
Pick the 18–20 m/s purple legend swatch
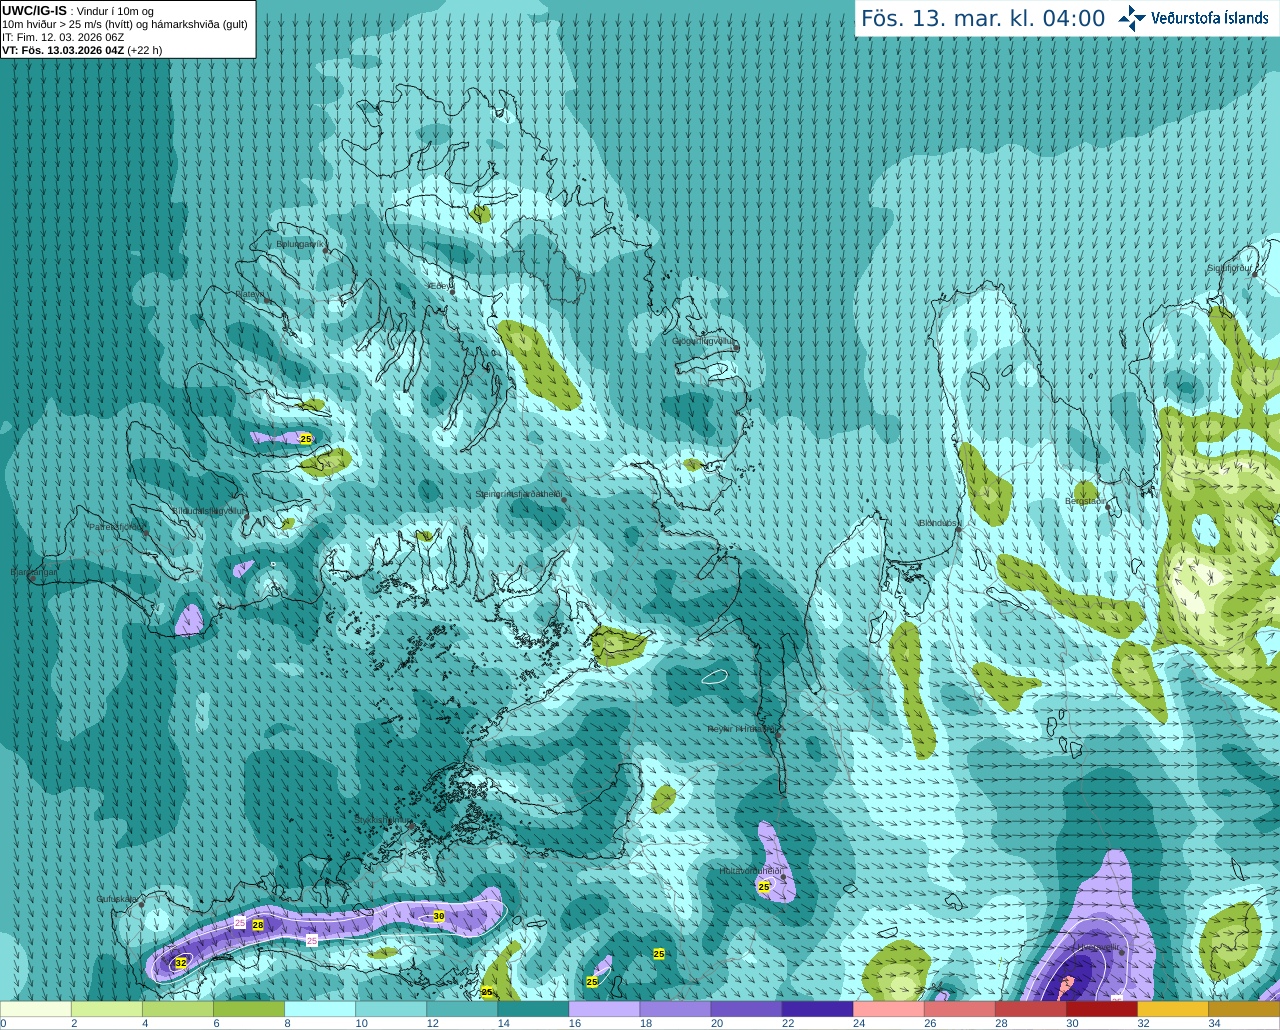coord(675,1009)
